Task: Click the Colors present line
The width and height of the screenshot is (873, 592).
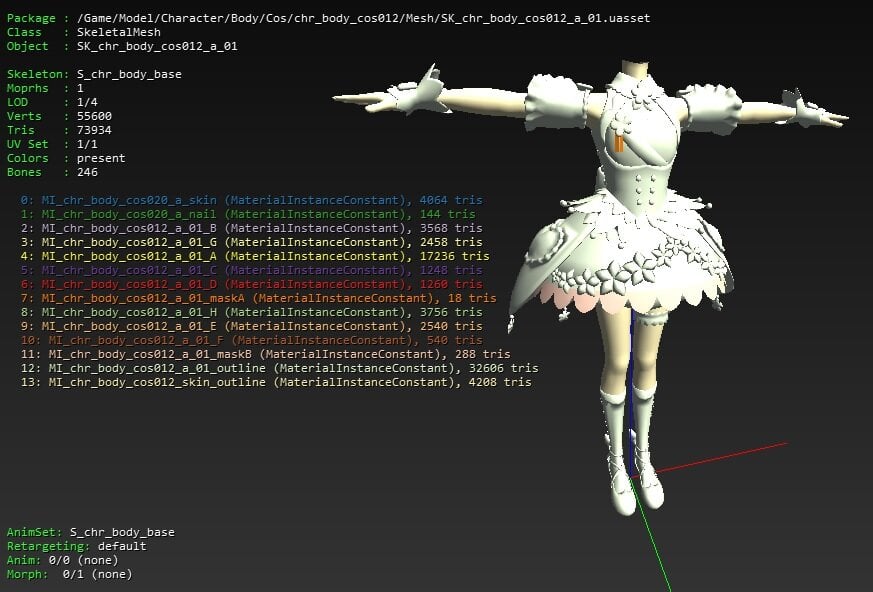Action: click(66, 158)
